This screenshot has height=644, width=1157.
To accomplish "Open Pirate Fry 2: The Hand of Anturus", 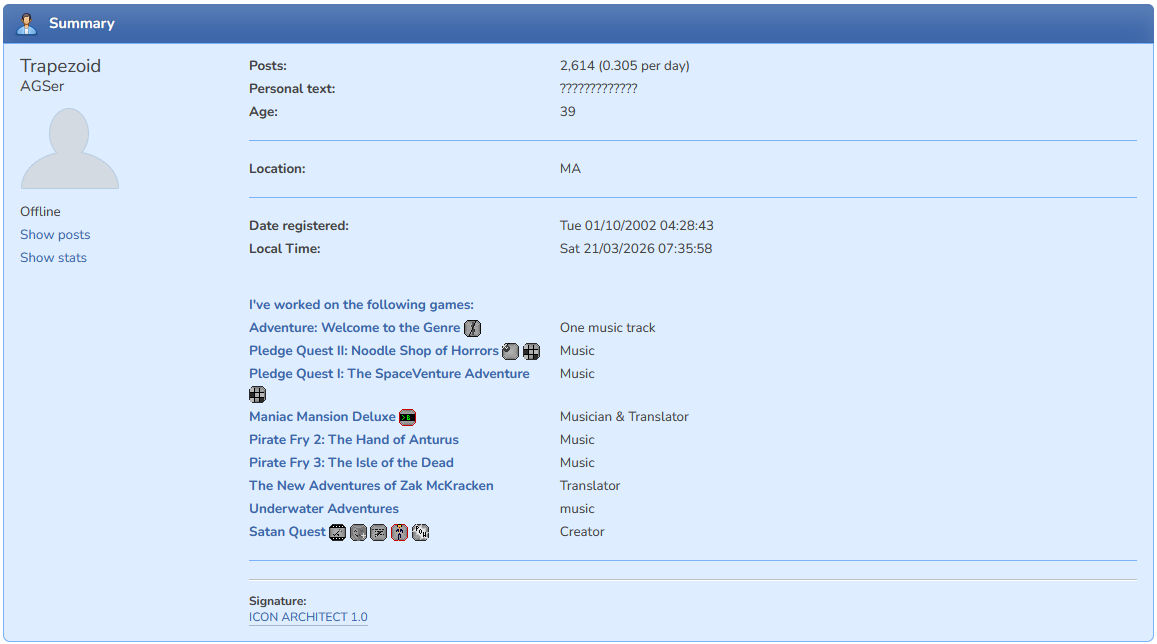I will [353, 440].
